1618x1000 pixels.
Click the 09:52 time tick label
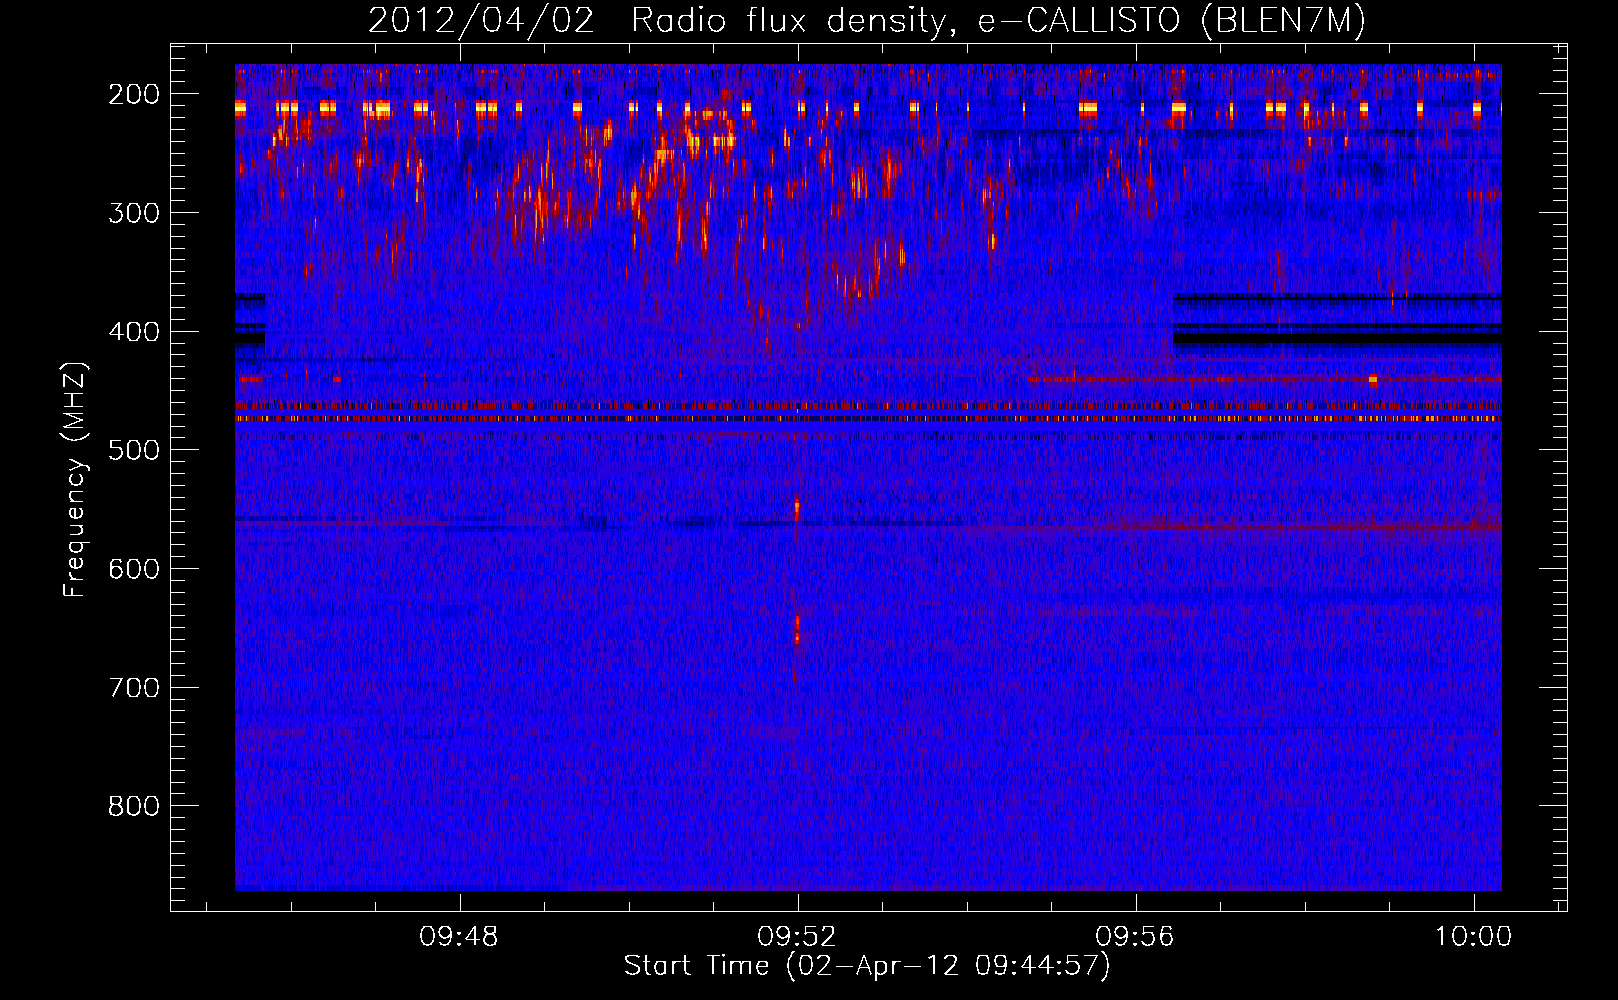click(797, 937)
